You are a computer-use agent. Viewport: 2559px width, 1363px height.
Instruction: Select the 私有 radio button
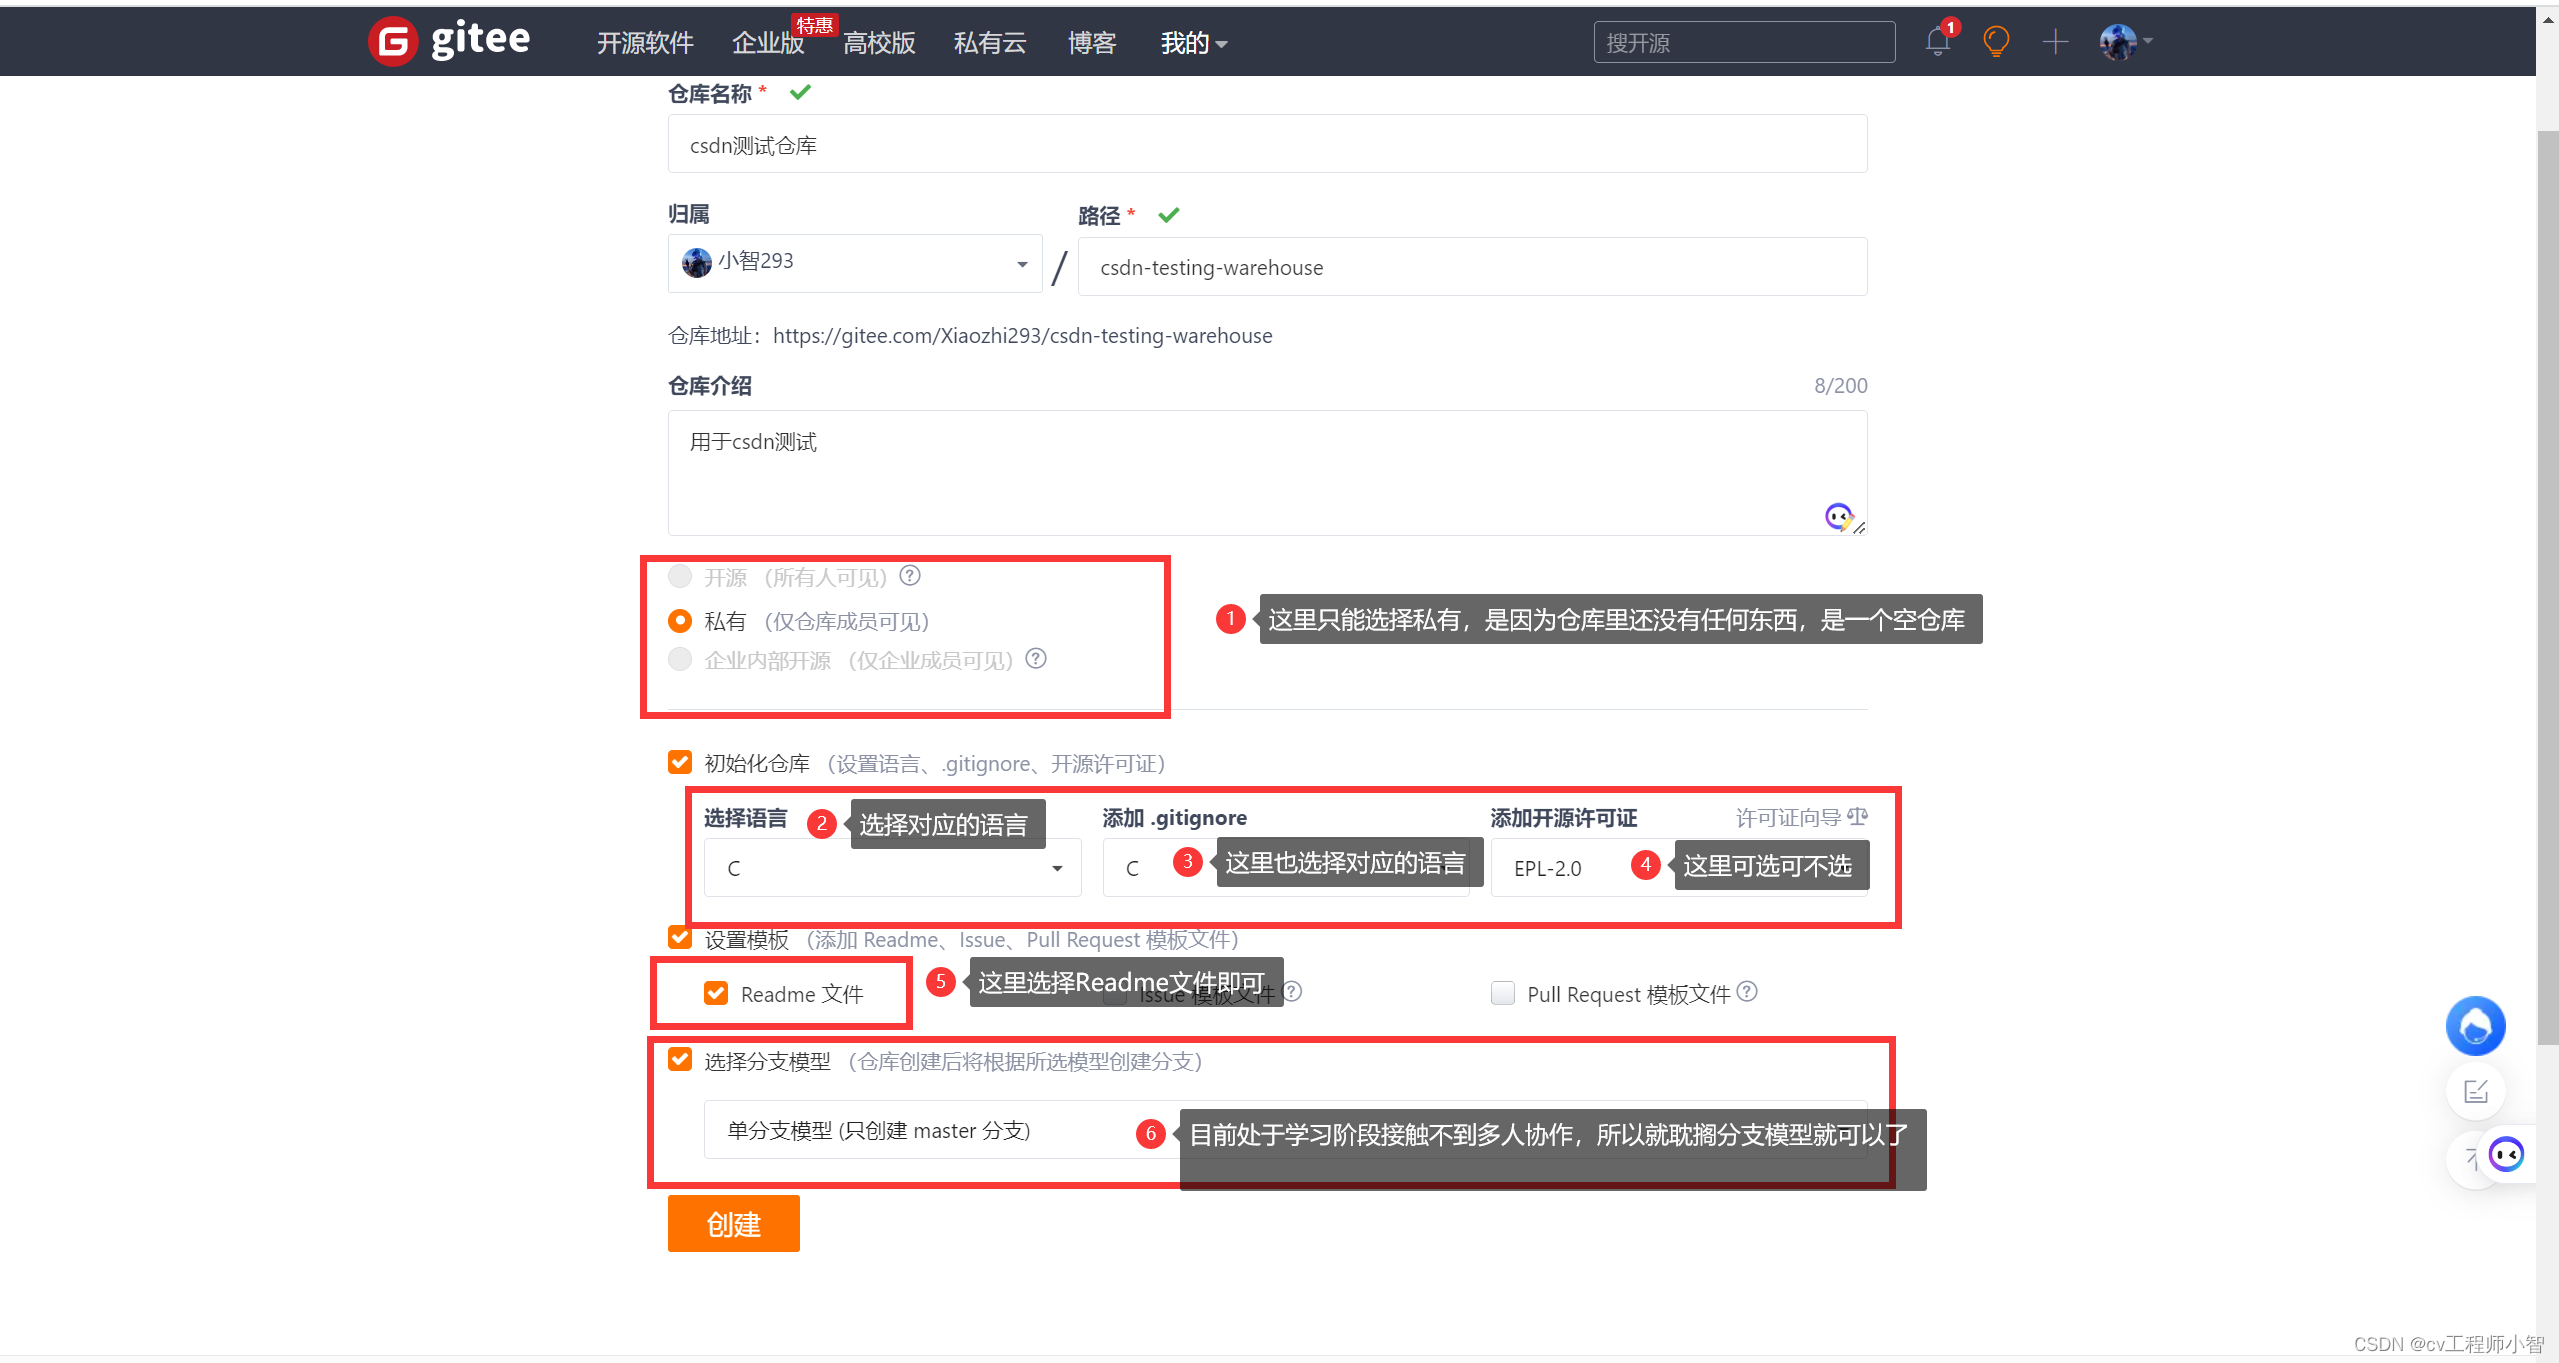(680, 621)
